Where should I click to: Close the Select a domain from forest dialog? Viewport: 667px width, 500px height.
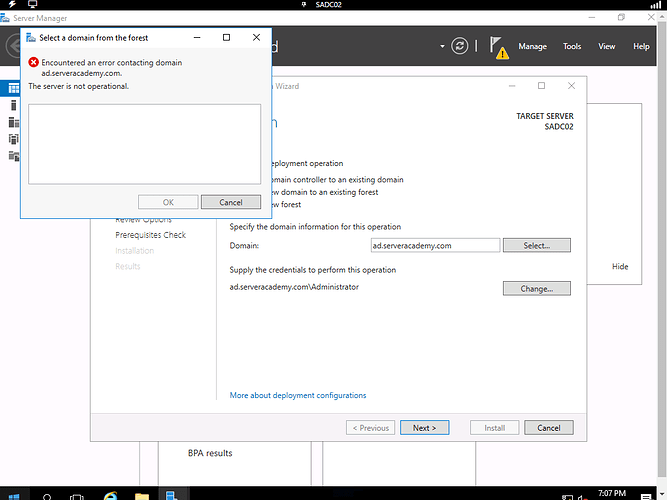pos(256,37)
